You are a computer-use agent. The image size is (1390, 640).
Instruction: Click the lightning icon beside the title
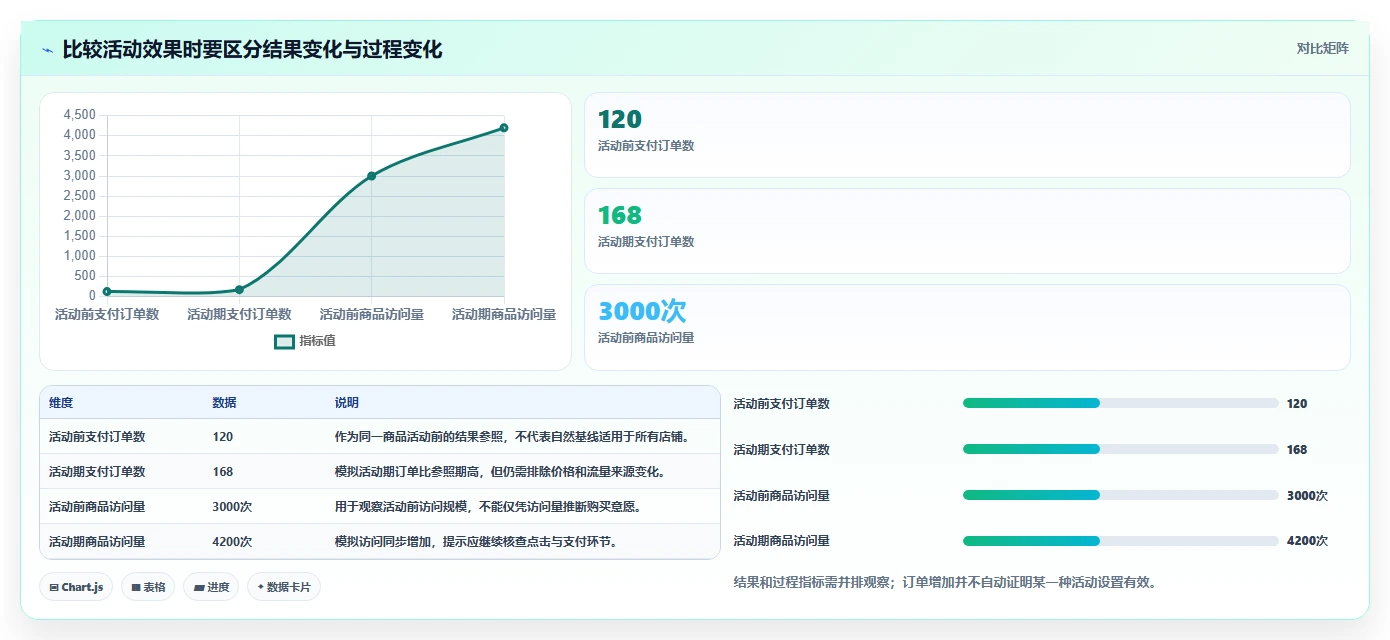click(x=48, y=50)
